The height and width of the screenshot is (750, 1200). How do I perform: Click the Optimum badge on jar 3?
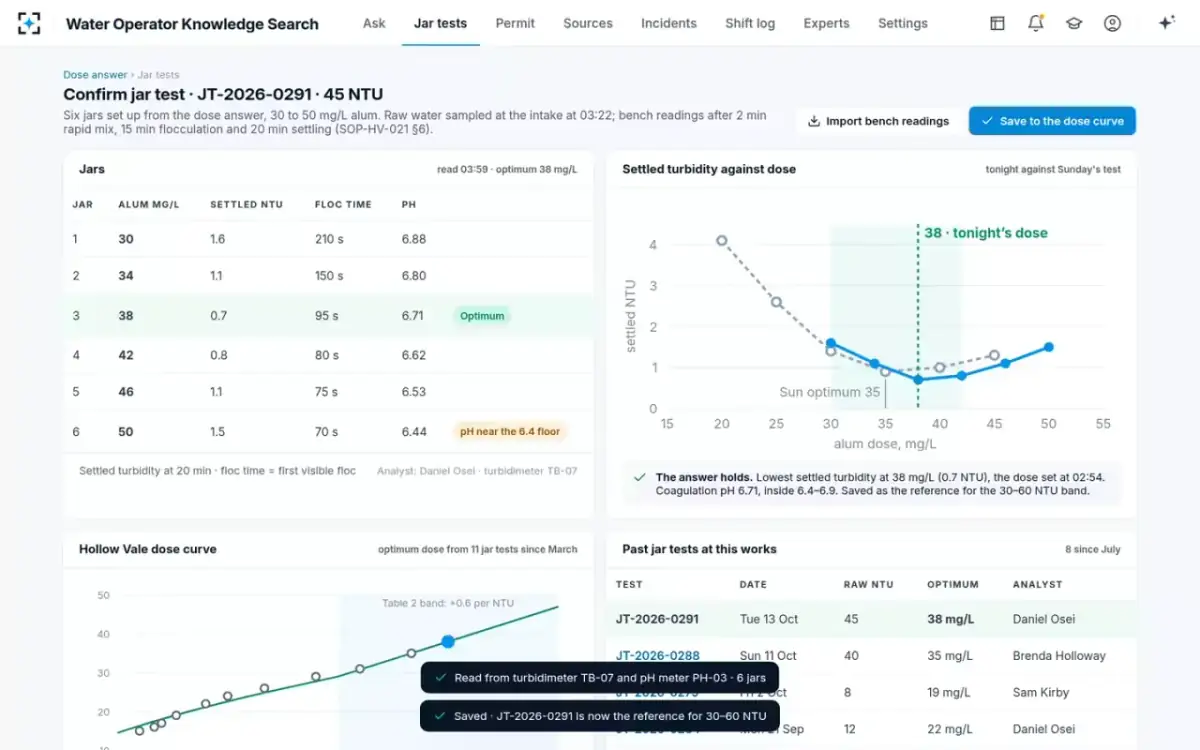(482, 316)
